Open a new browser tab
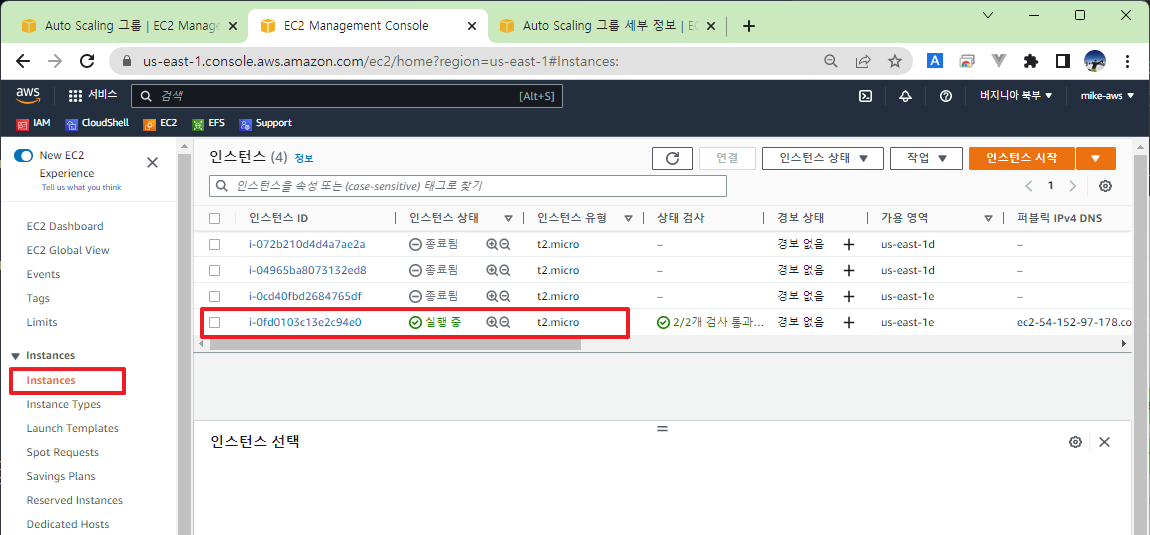The image size is (1150, 535). (x=749, y=26)
